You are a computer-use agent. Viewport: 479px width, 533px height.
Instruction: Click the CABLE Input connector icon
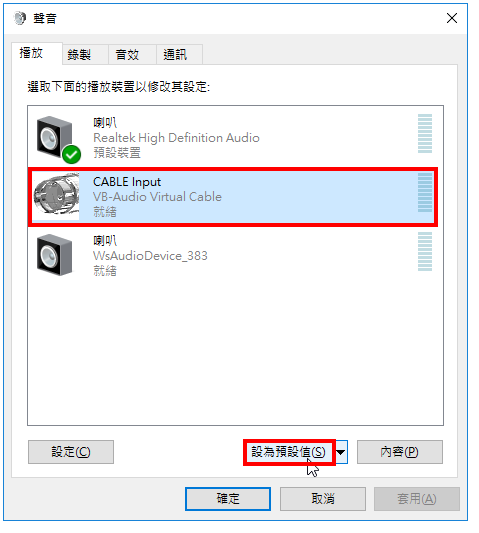click(x=56, y=196)
